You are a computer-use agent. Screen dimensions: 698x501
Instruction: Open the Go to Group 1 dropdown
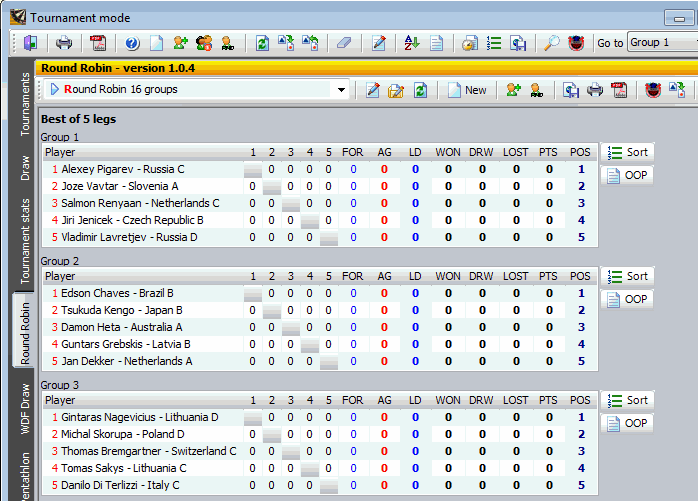(660, 43)
